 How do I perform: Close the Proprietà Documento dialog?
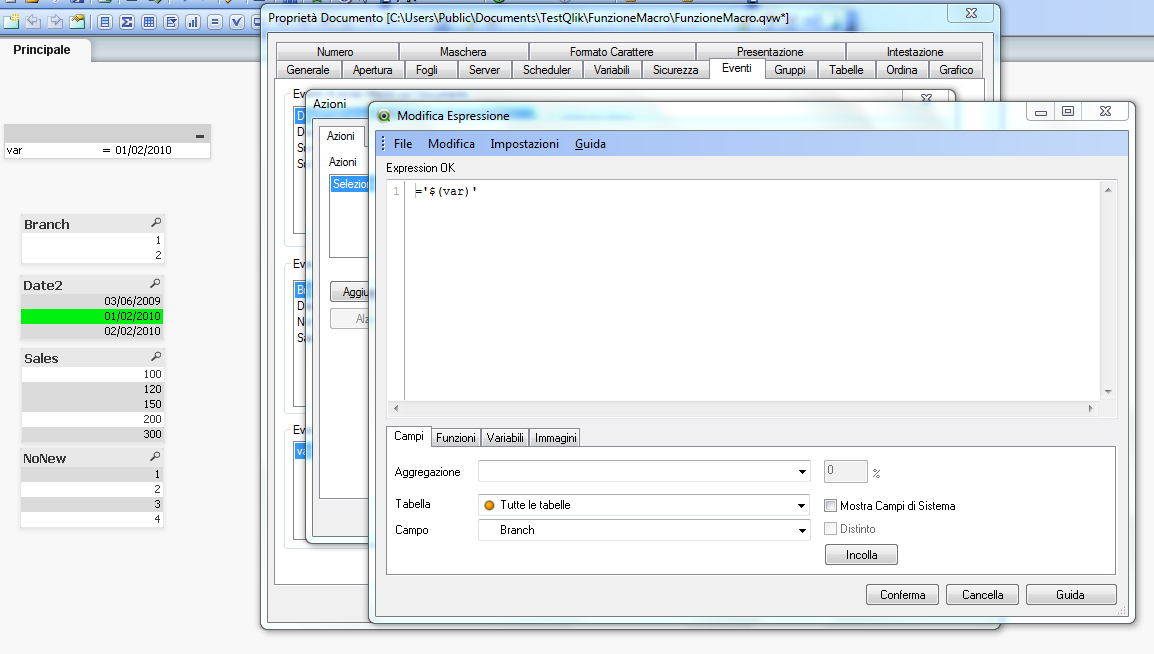[x=971, y=13]
